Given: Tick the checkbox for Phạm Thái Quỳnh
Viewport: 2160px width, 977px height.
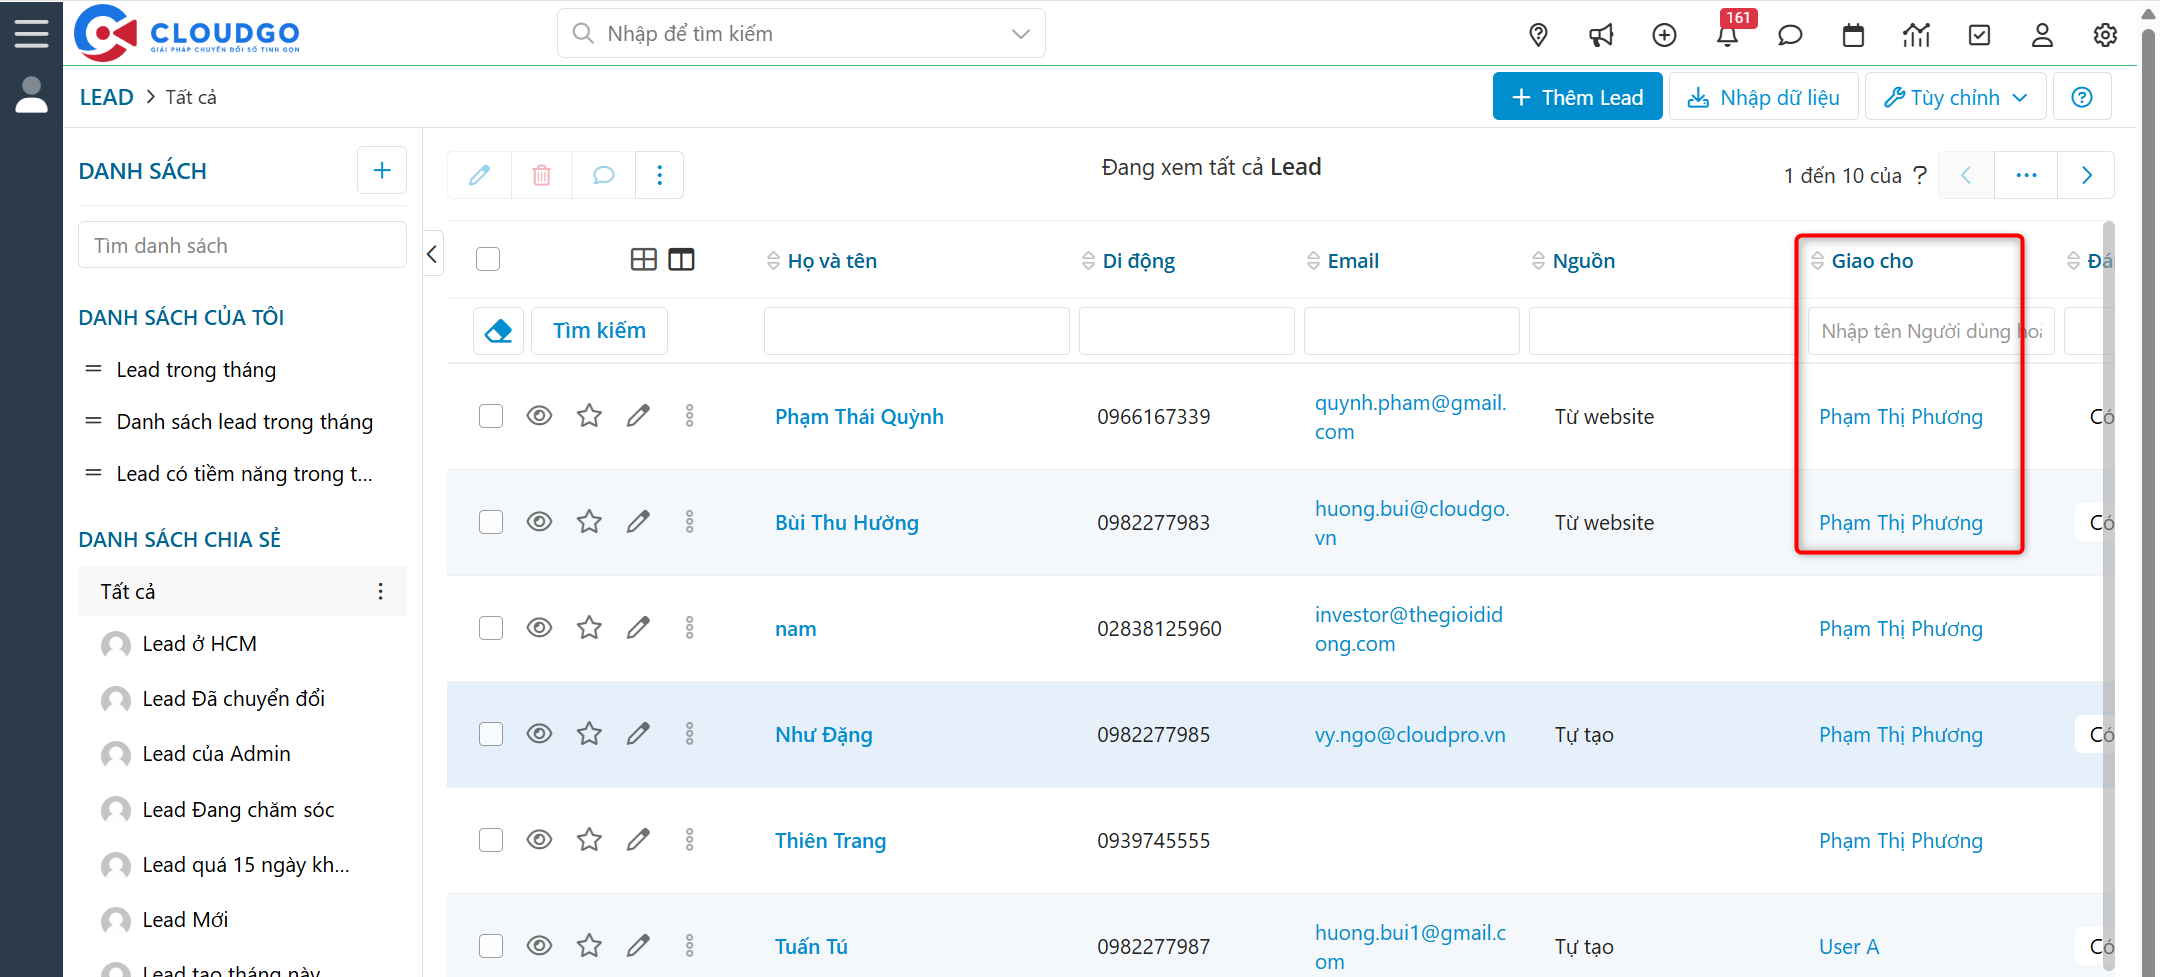Looking at the screenshot, I should pos(490,416).
